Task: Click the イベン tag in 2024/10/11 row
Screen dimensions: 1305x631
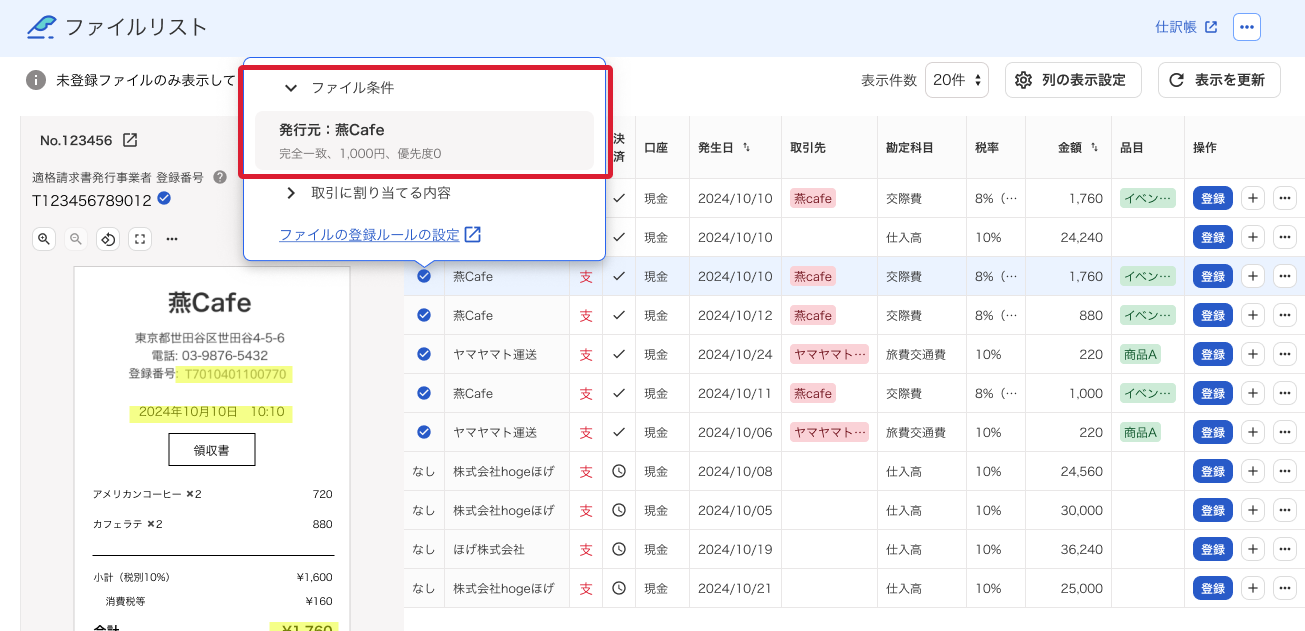Action: [x=1148, y=393]
